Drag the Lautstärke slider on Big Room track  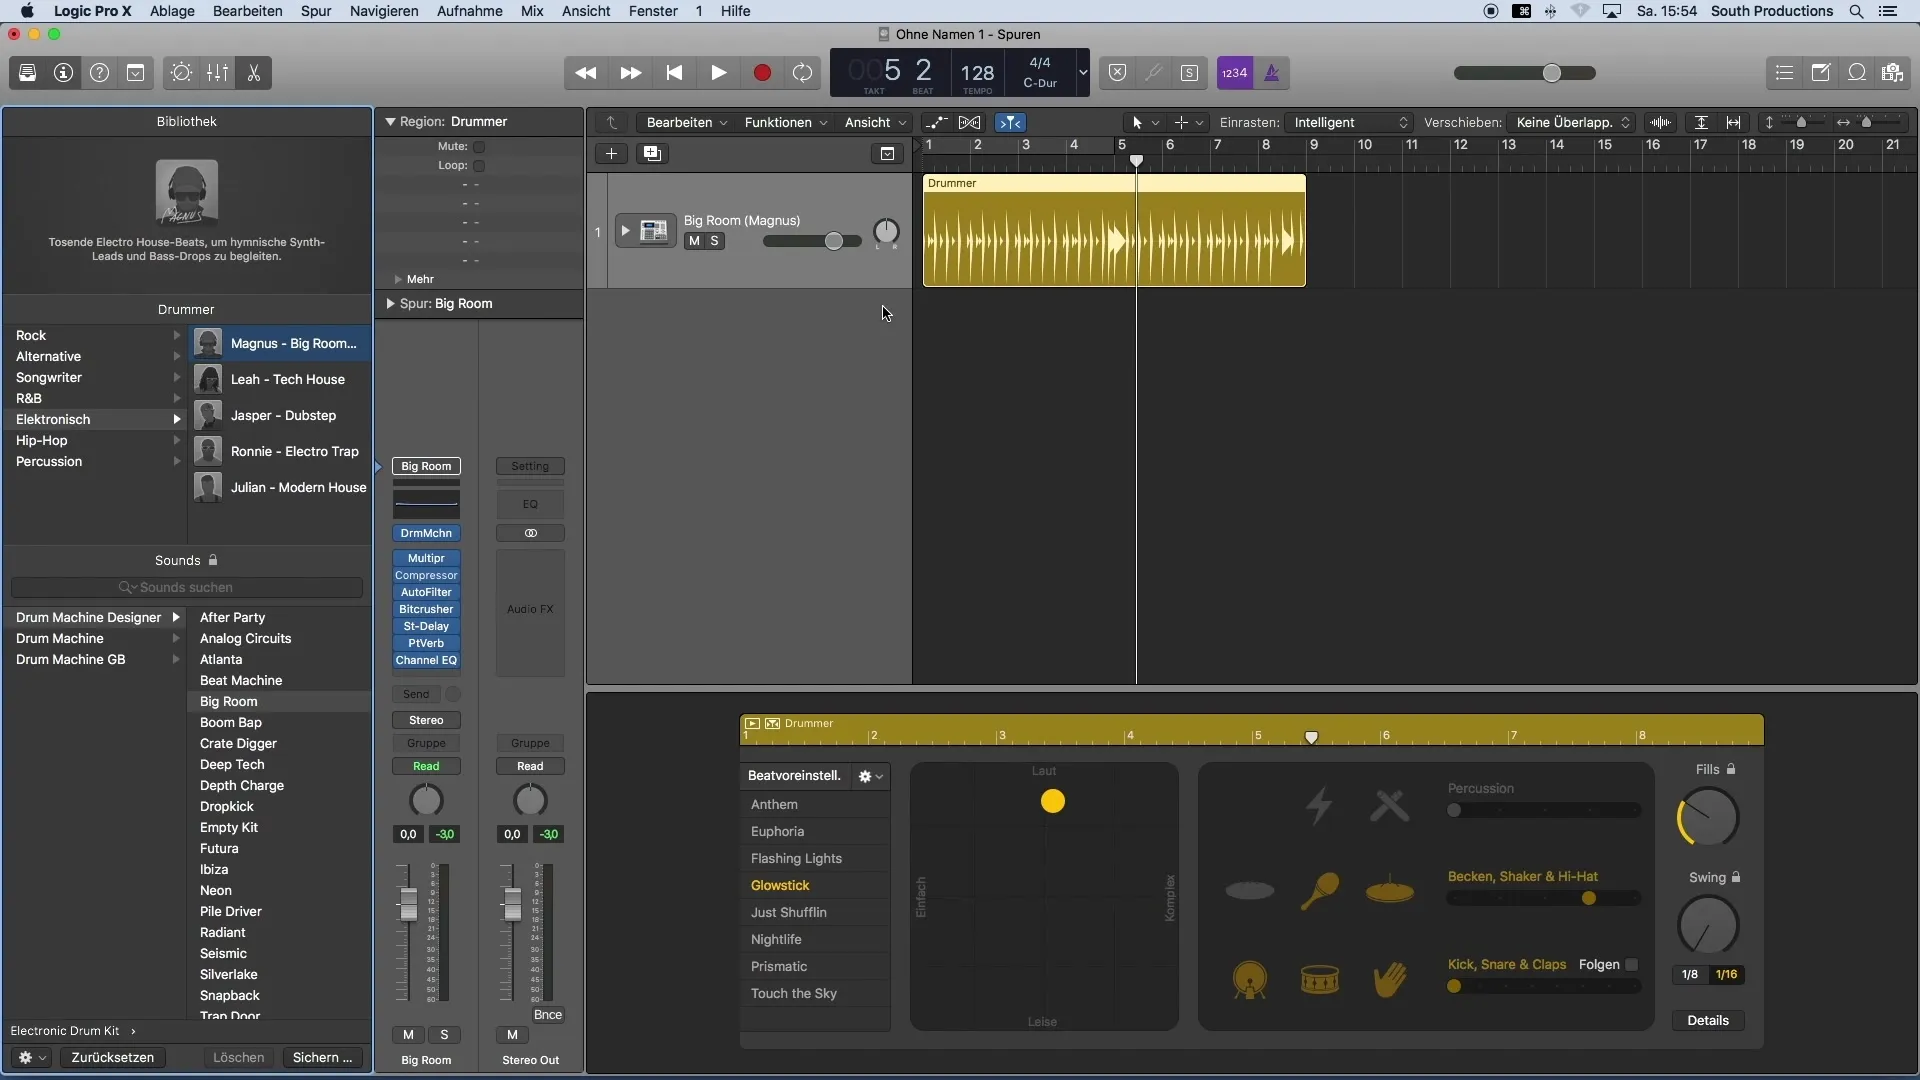click(835, 241)
